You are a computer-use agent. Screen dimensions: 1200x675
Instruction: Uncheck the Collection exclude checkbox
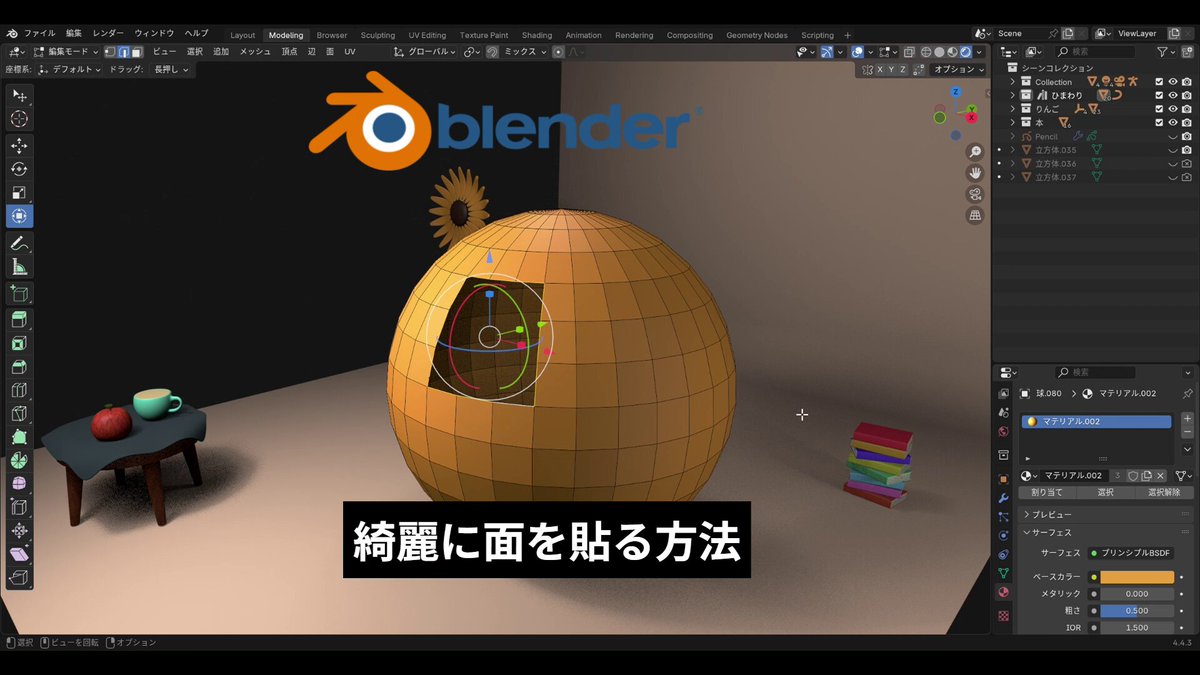tap(1159, 82)
